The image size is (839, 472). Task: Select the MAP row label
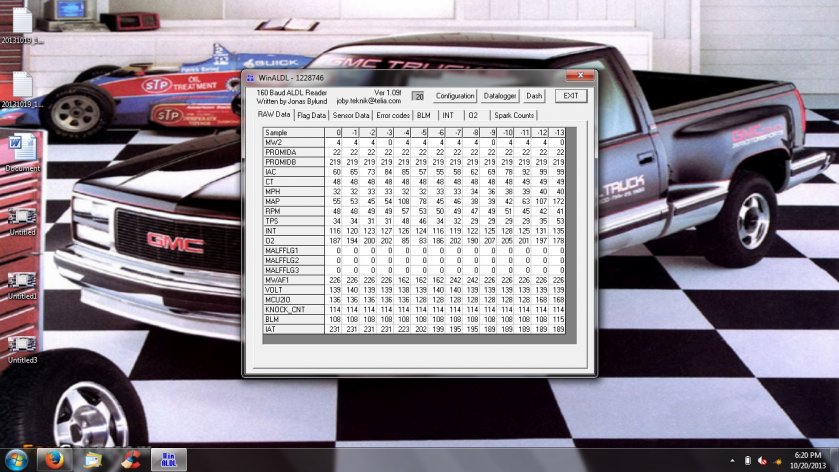pos(293,201)
